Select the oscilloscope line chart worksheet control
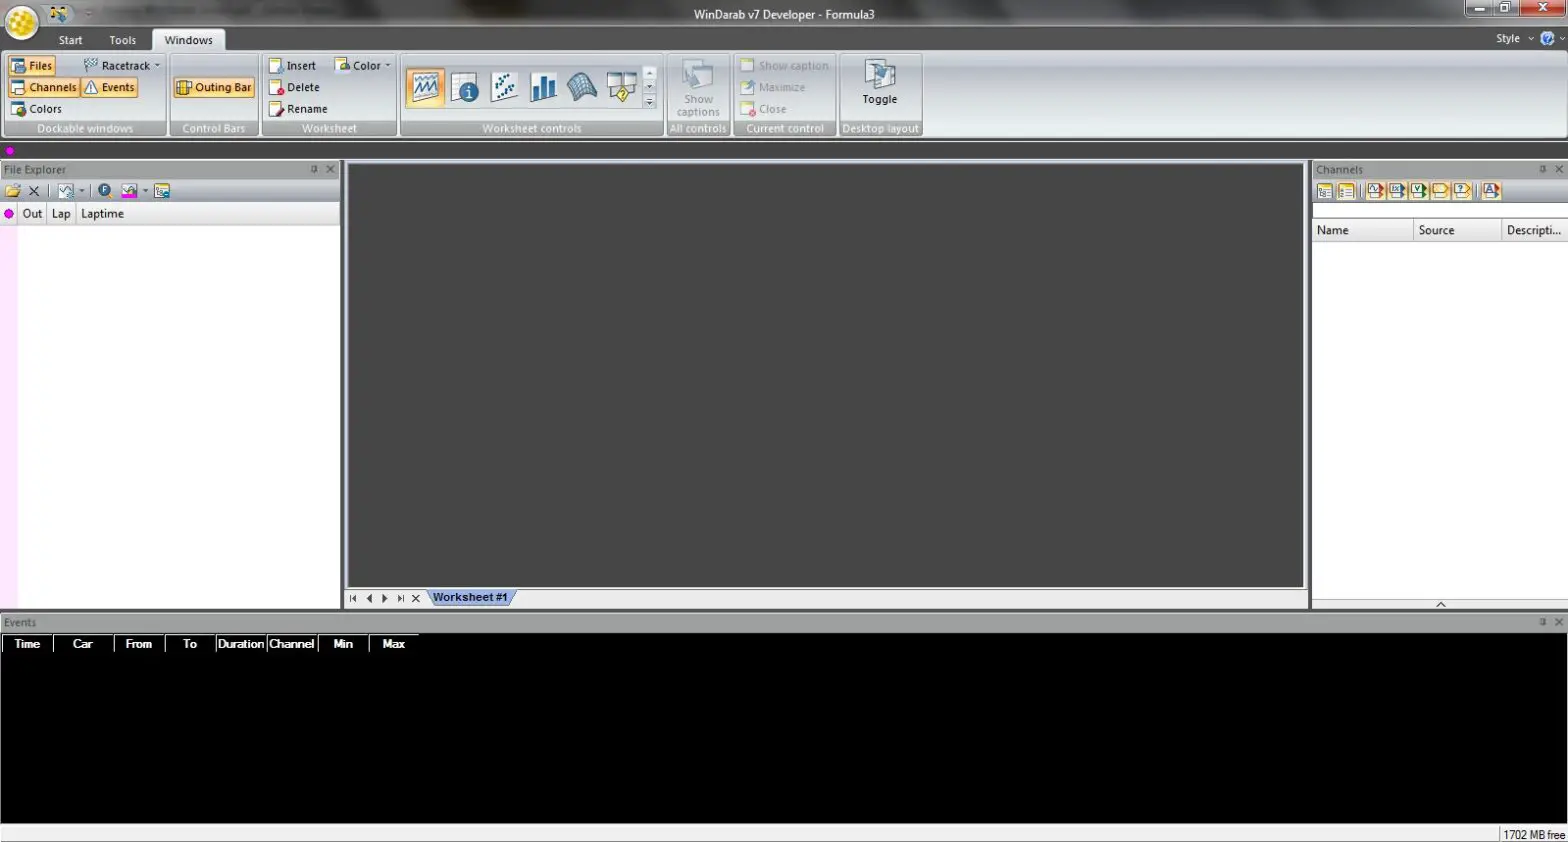The height and width of the screenshot is (842, 1568). [x=425, y=87]
